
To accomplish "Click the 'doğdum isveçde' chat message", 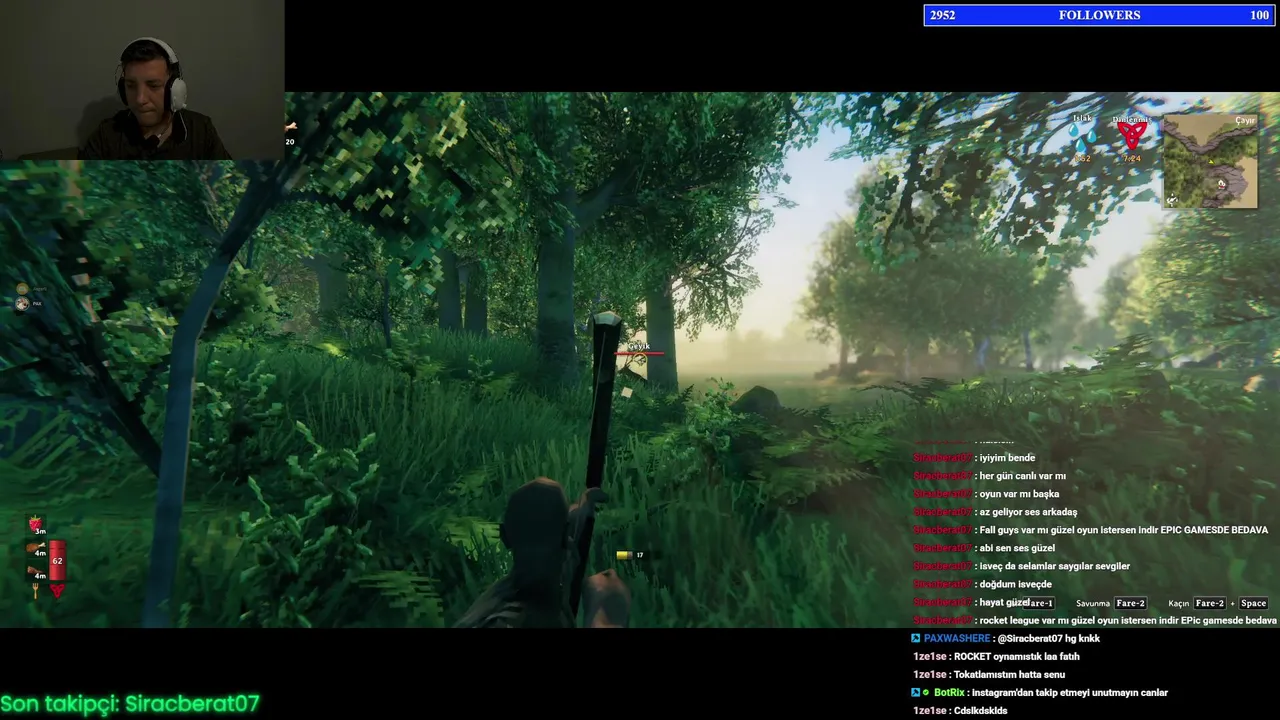I will pyautogui.click(x=1015, y=584).
